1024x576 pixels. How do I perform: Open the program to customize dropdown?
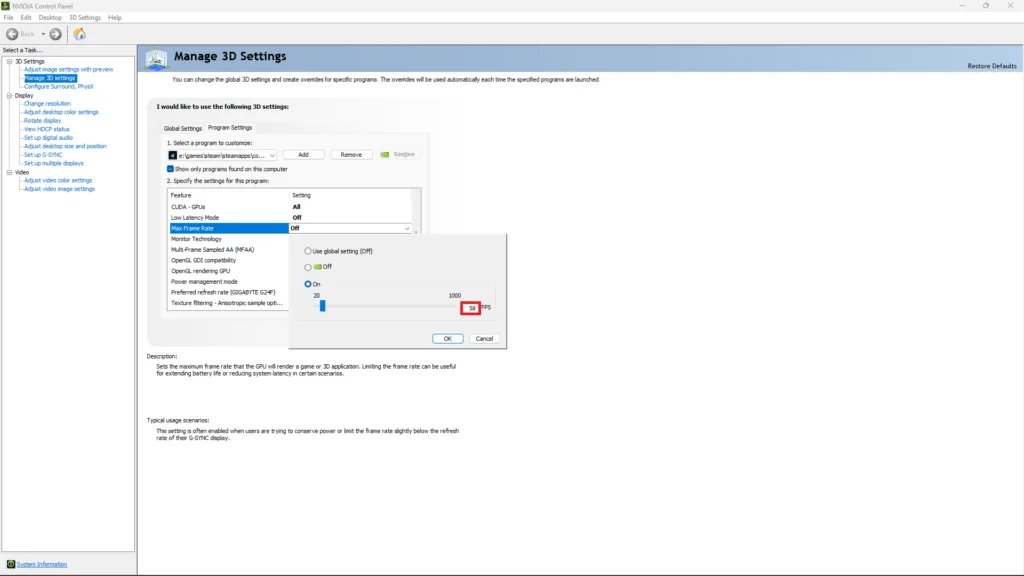pyautogui.click(x=272, y=155)
